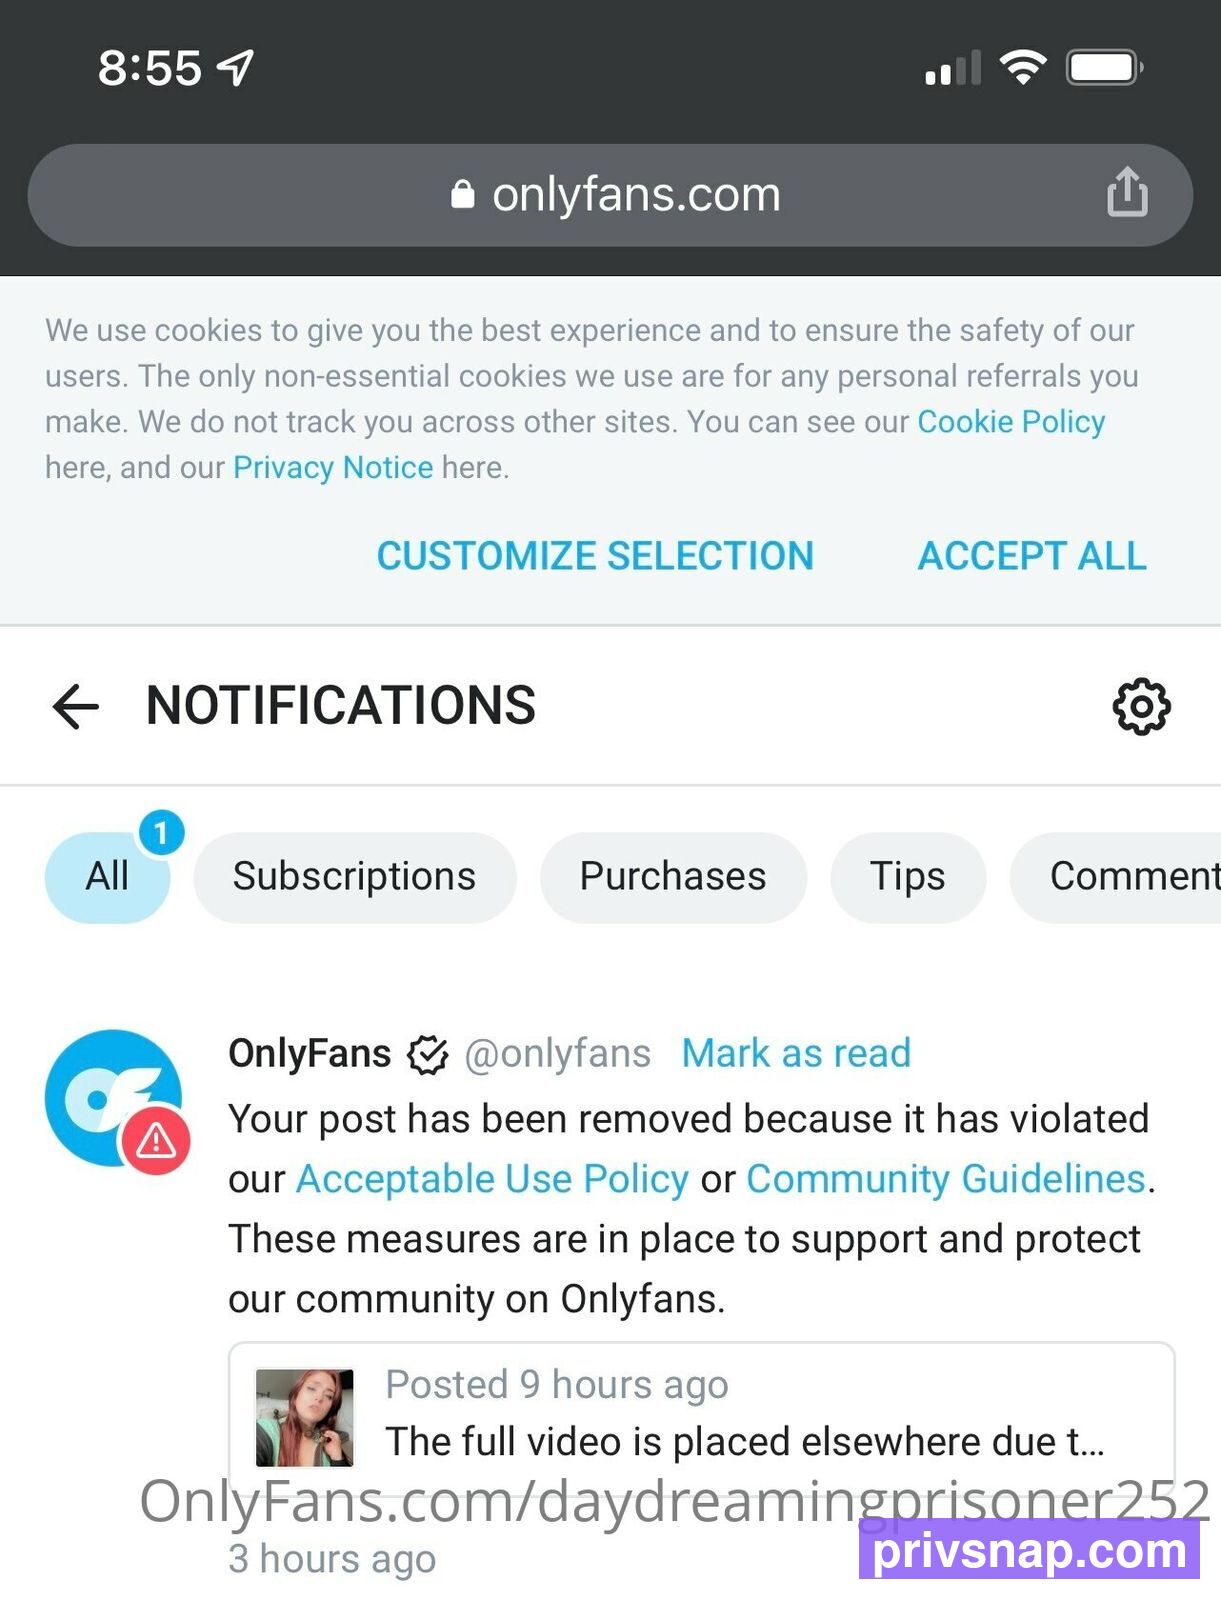Open the Comments filter chip
This screenshot has height=1600, width=1221.
(x=1116, y=877)
